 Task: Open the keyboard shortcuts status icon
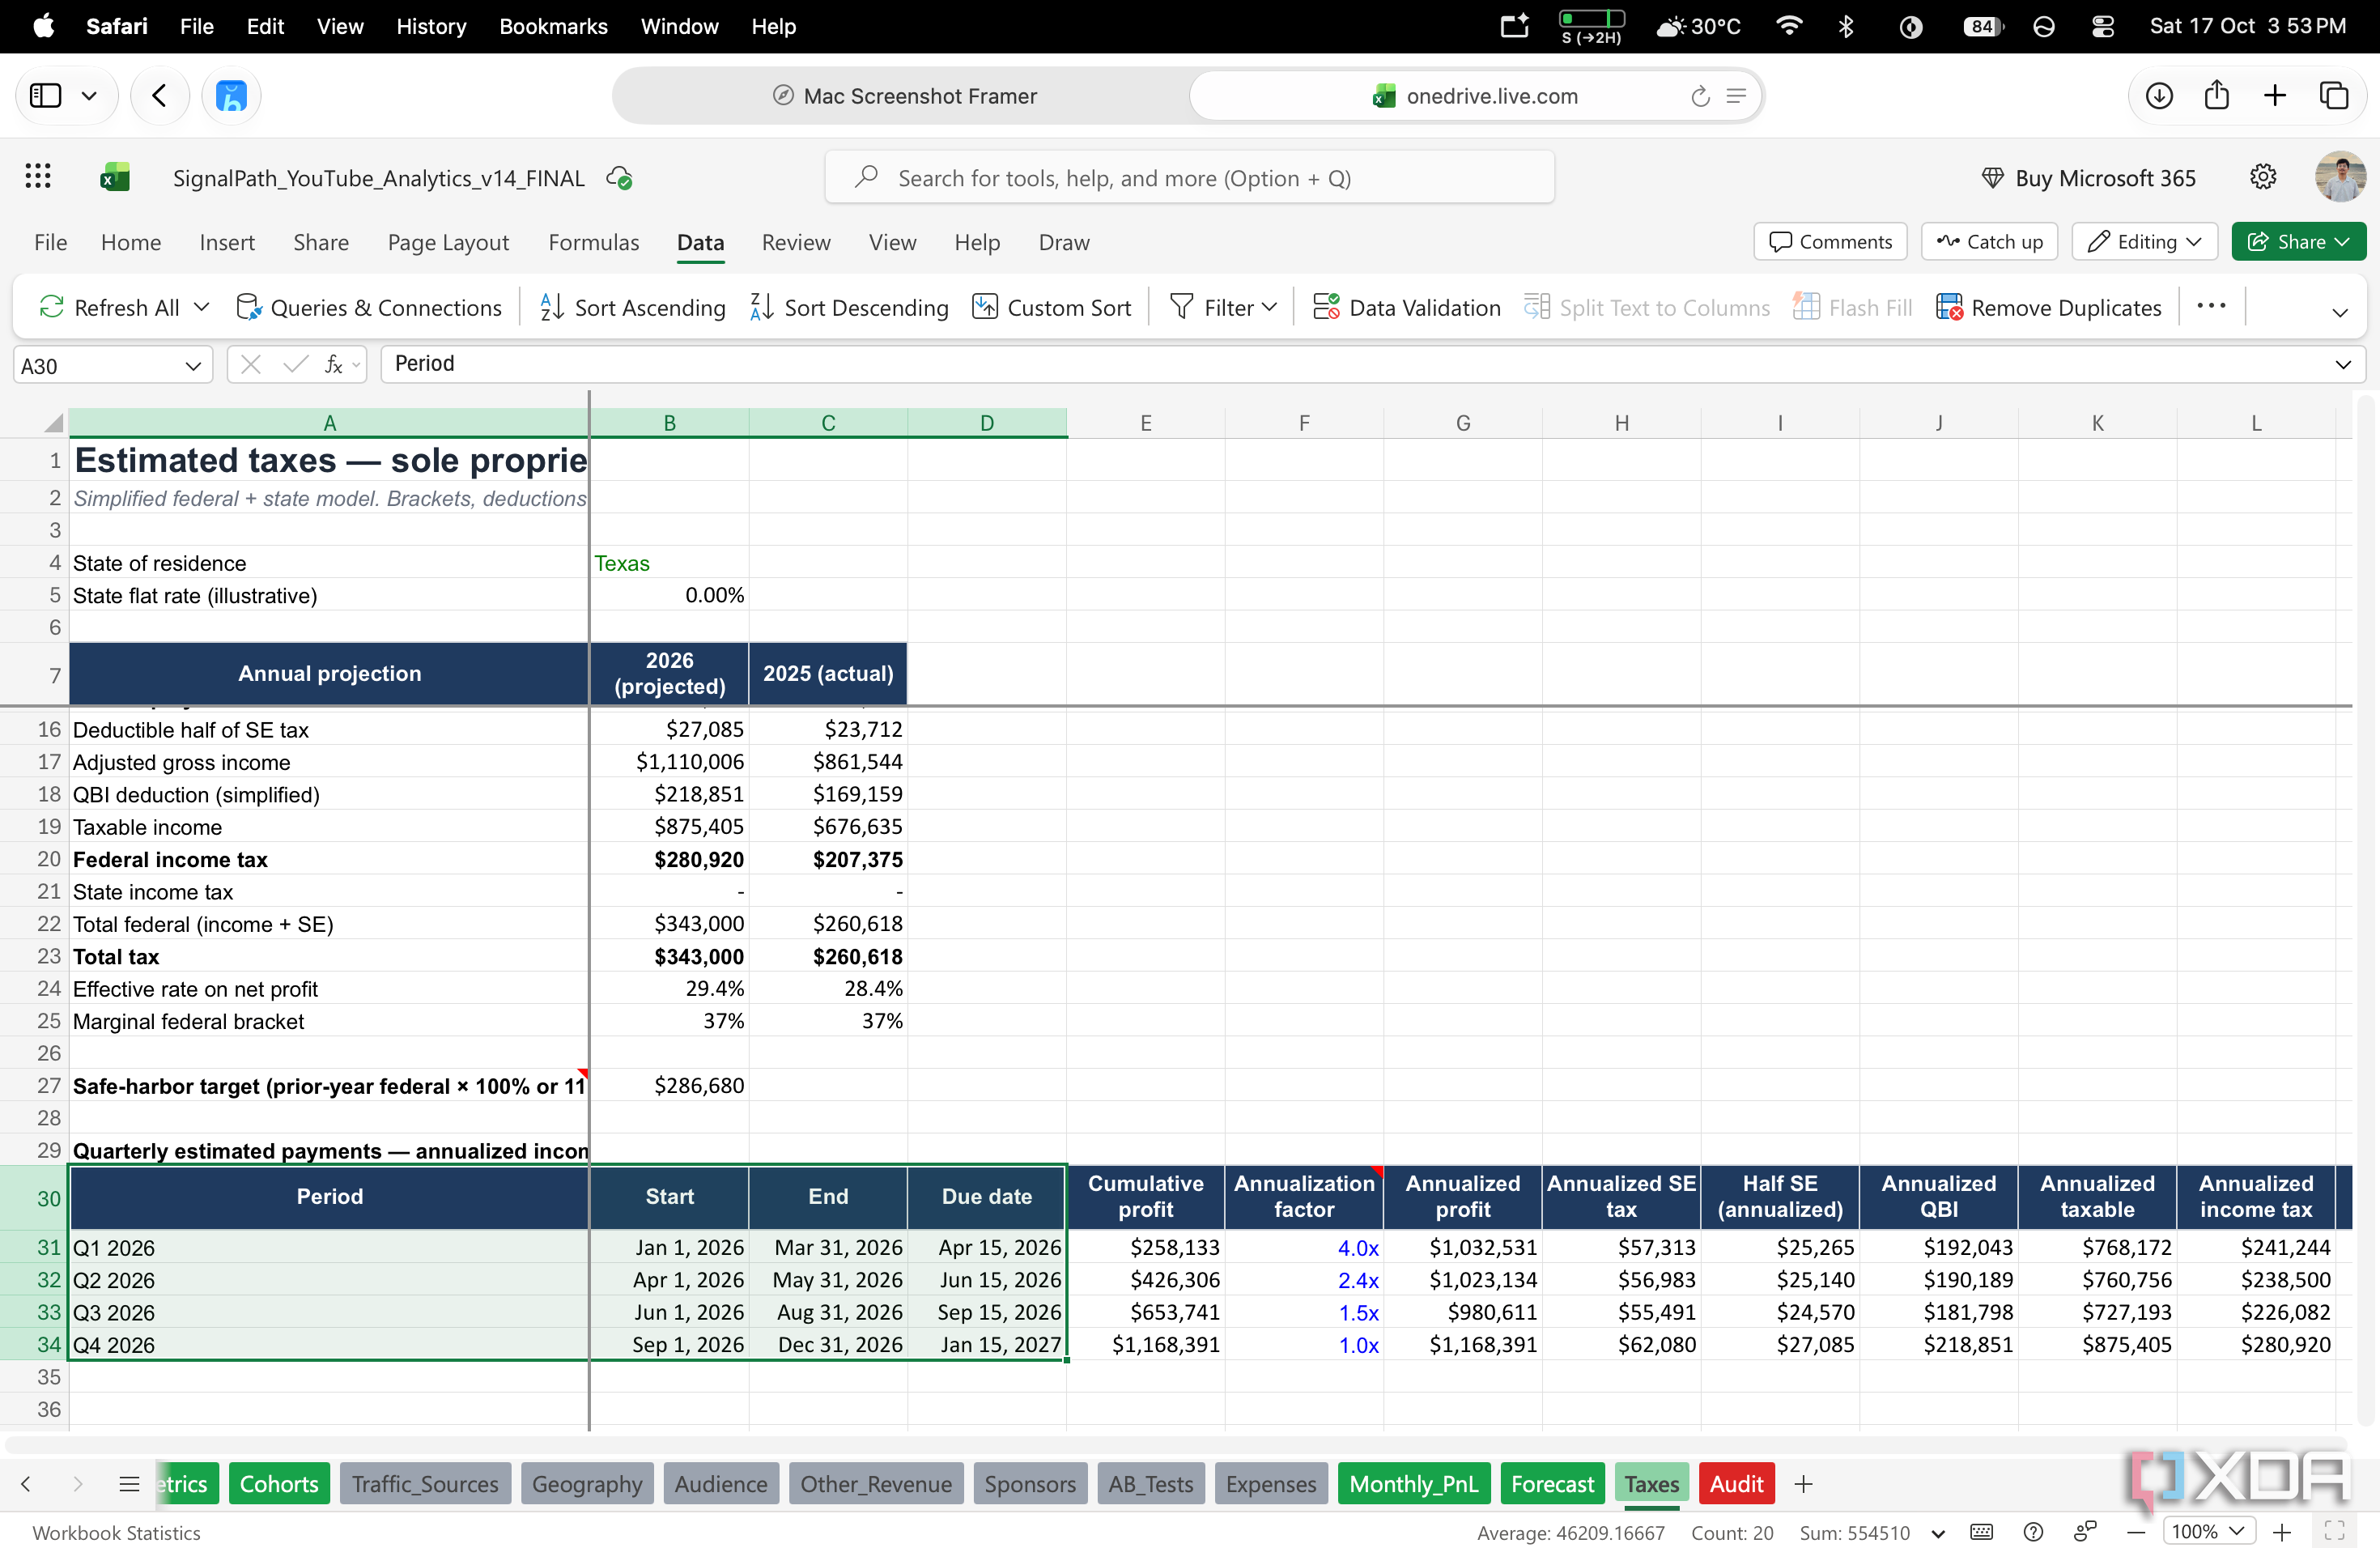(x=1981, y=1532)
